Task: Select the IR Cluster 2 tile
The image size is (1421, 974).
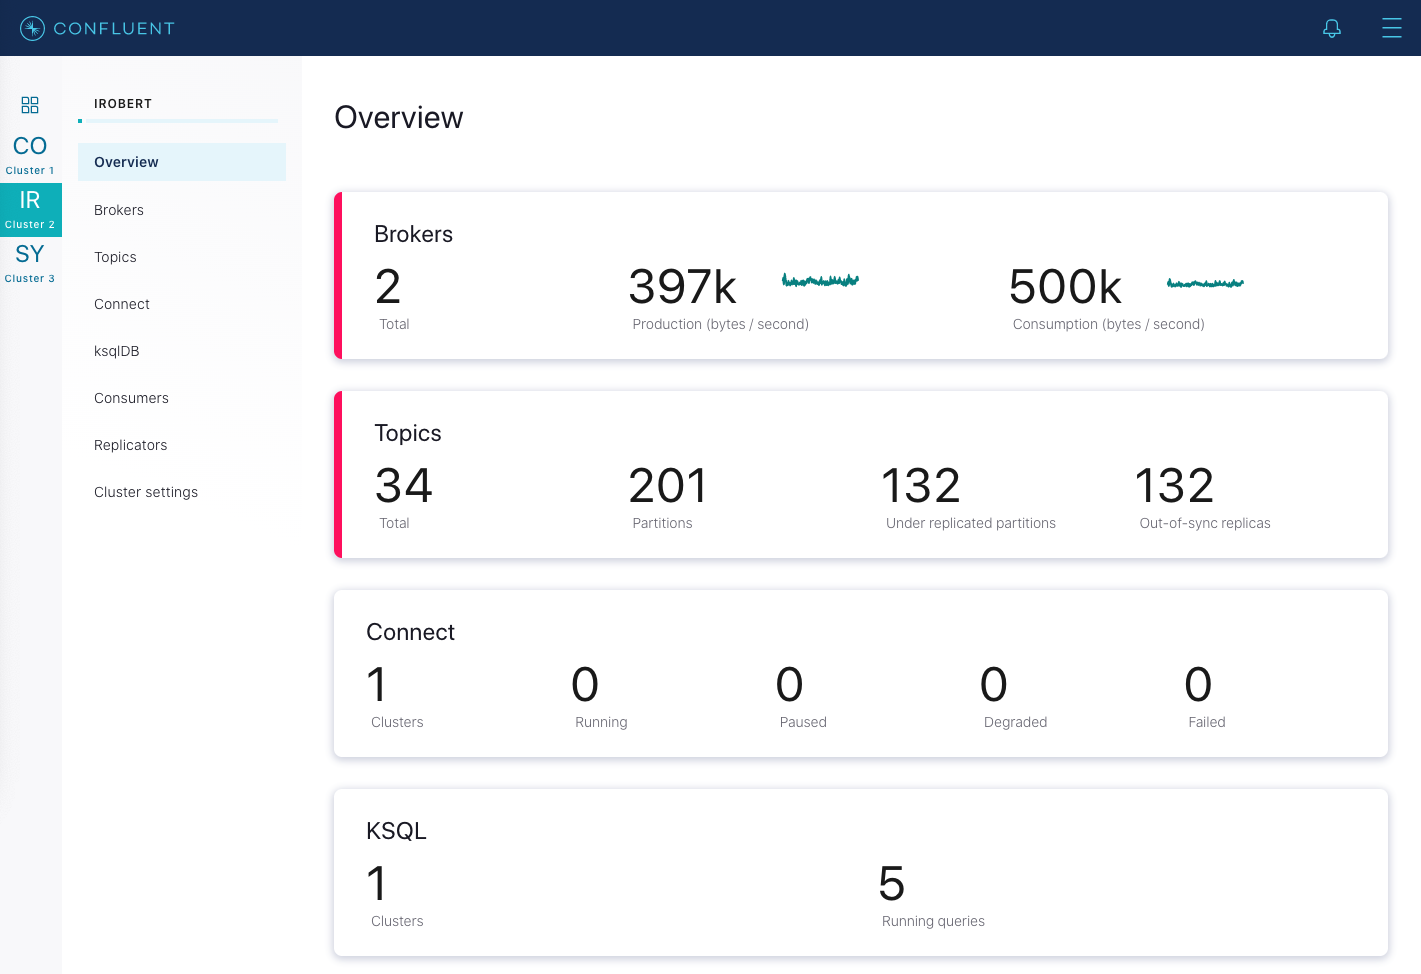Action: coord(30,209)
